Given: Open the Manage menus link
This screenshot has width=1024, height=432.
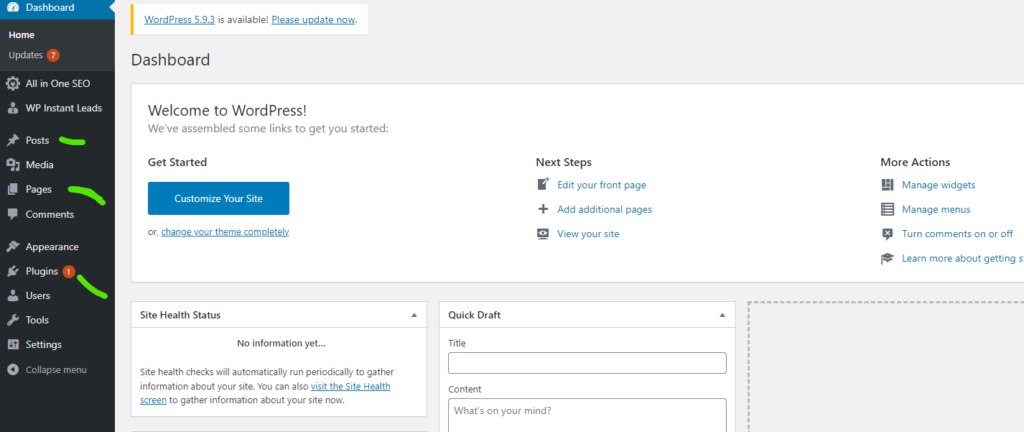Looking at the screenshot, I should 936,209.
